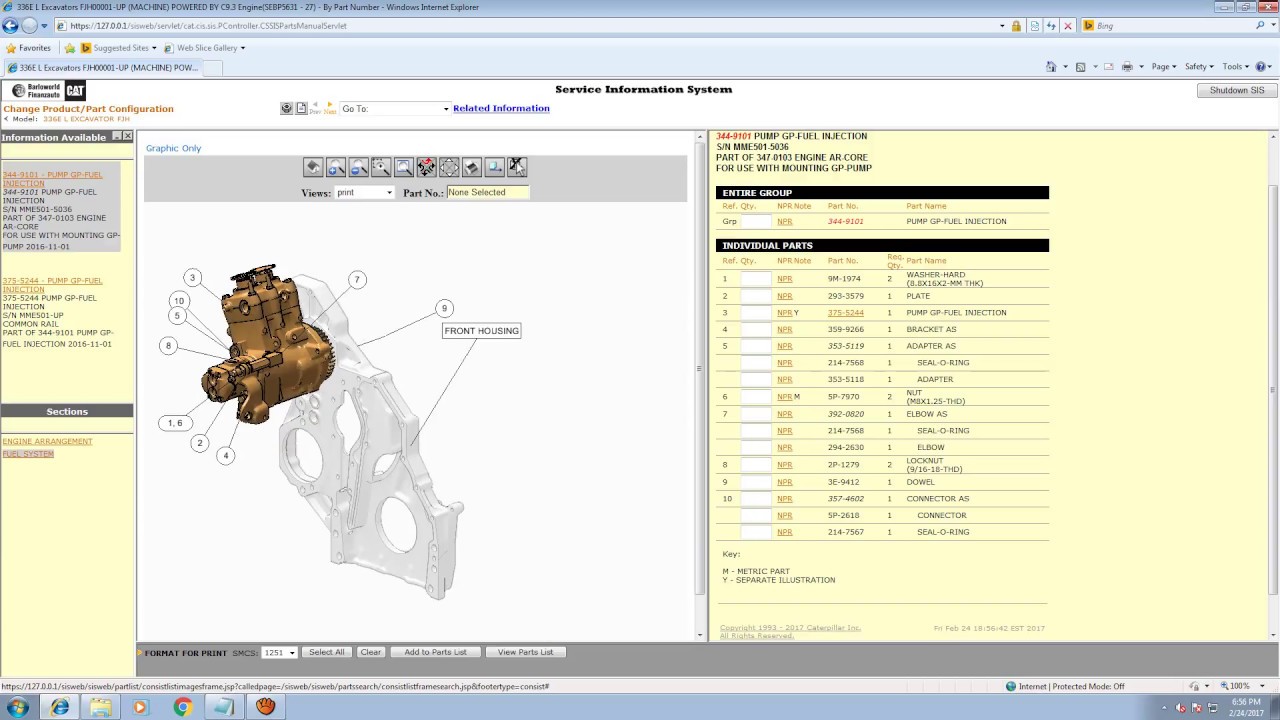This screenshot has width=1280, height=720.
Task: Click quantity box for PLATE row
Action: [x=756, y=296]
